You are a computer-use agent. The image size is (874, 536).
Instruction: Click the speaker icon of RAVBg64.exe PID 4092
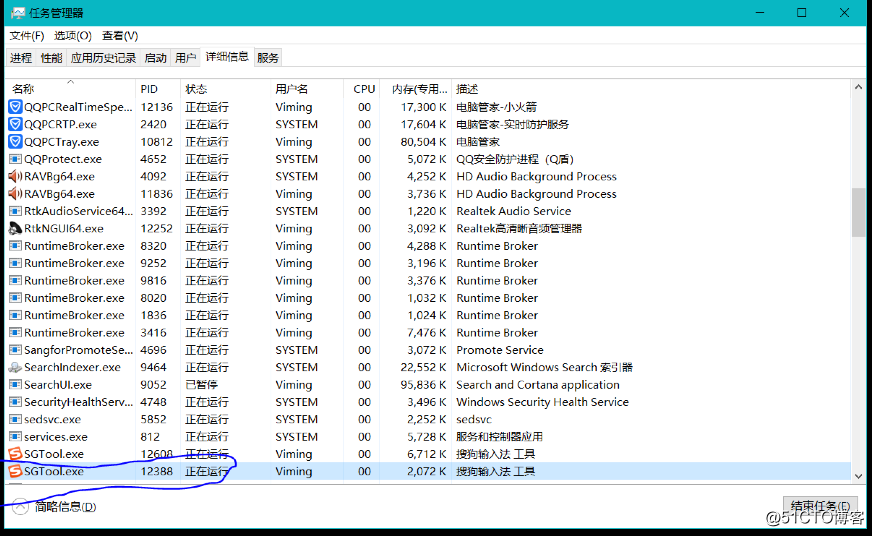16,176
